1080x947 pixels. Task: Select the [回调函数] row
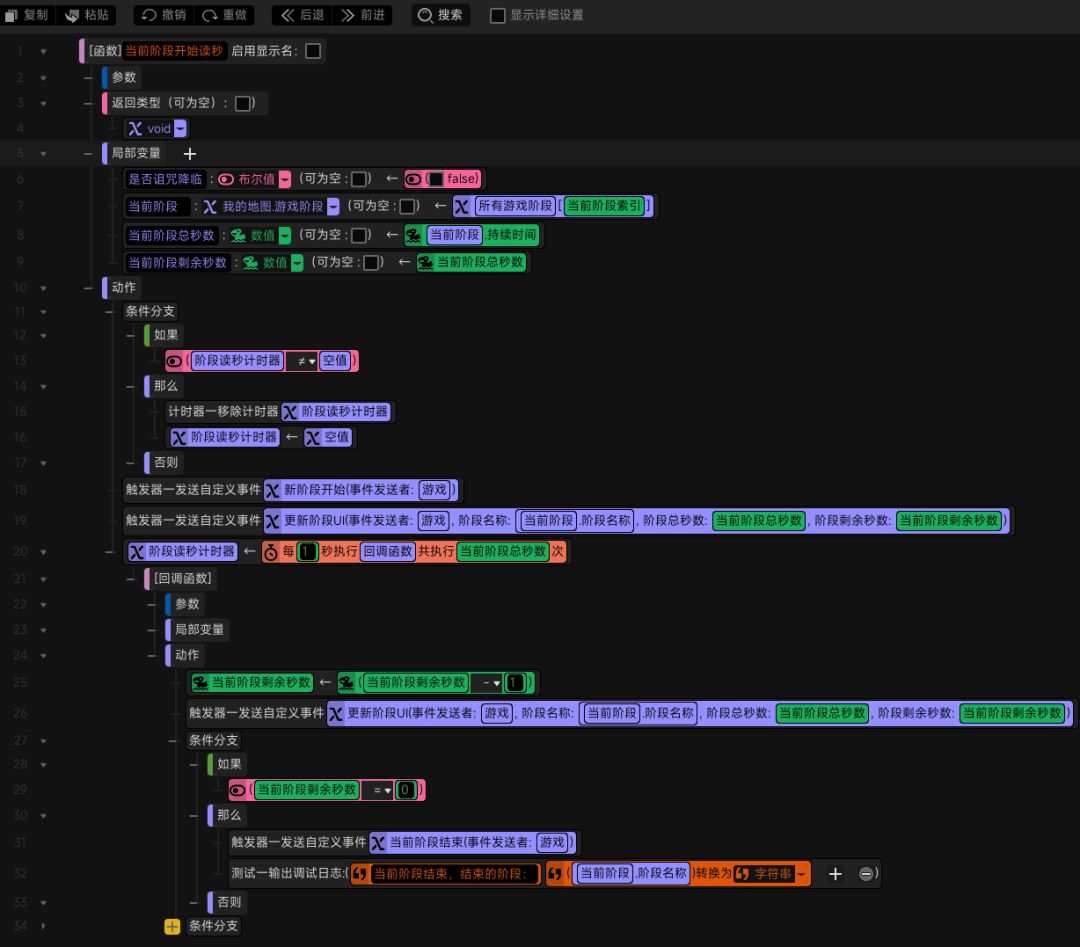182,579
